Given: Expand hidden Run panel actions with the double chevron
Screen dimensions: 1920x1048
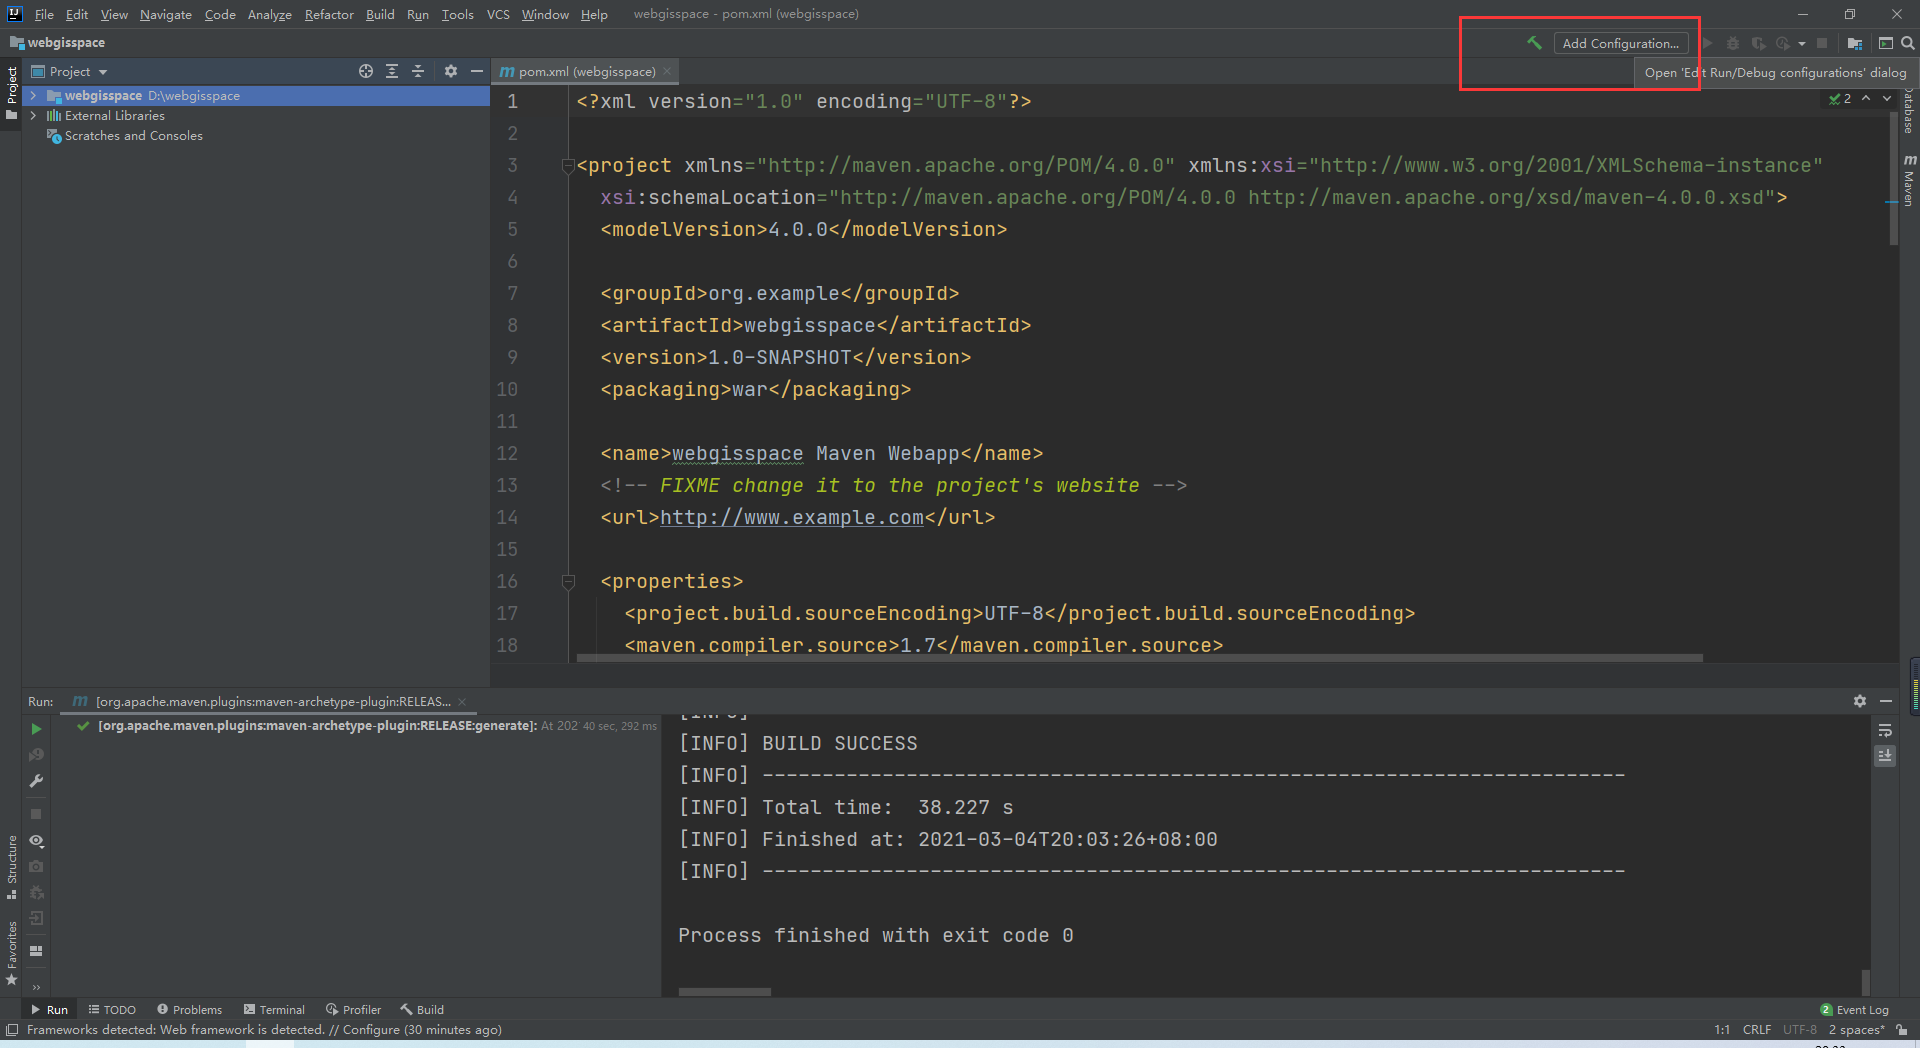Looking at the screenshot, I should [x=36, y=988].
